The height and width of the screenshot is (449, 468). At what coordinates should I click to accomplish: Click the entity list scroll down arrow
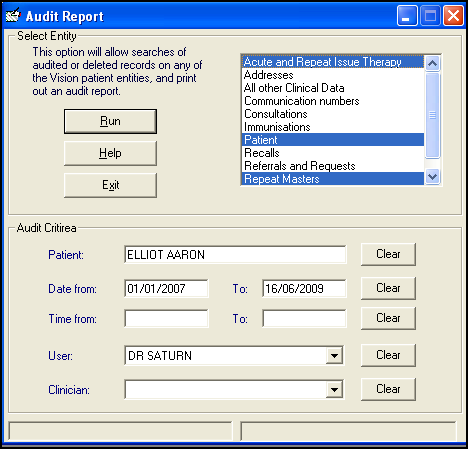click(x=433, y=177)
